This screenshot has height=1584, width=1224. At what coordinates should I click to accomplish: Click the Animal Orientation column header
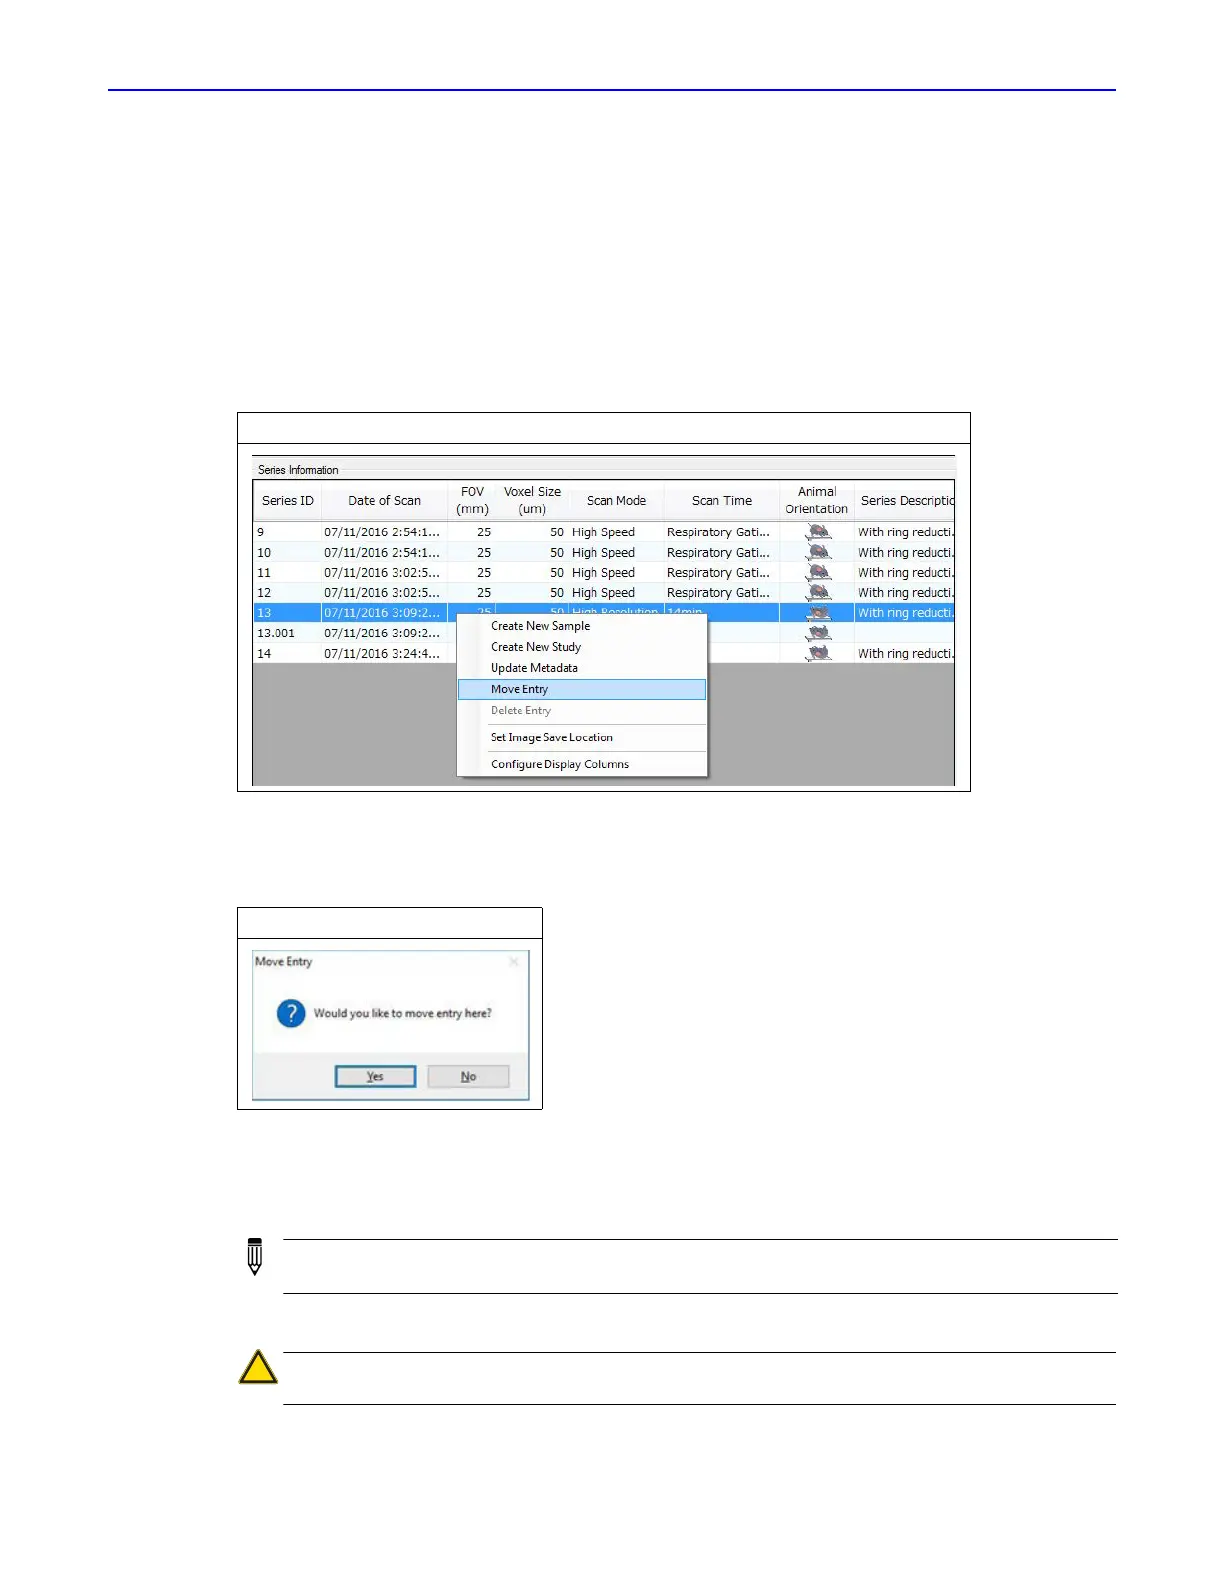[817, 501]
